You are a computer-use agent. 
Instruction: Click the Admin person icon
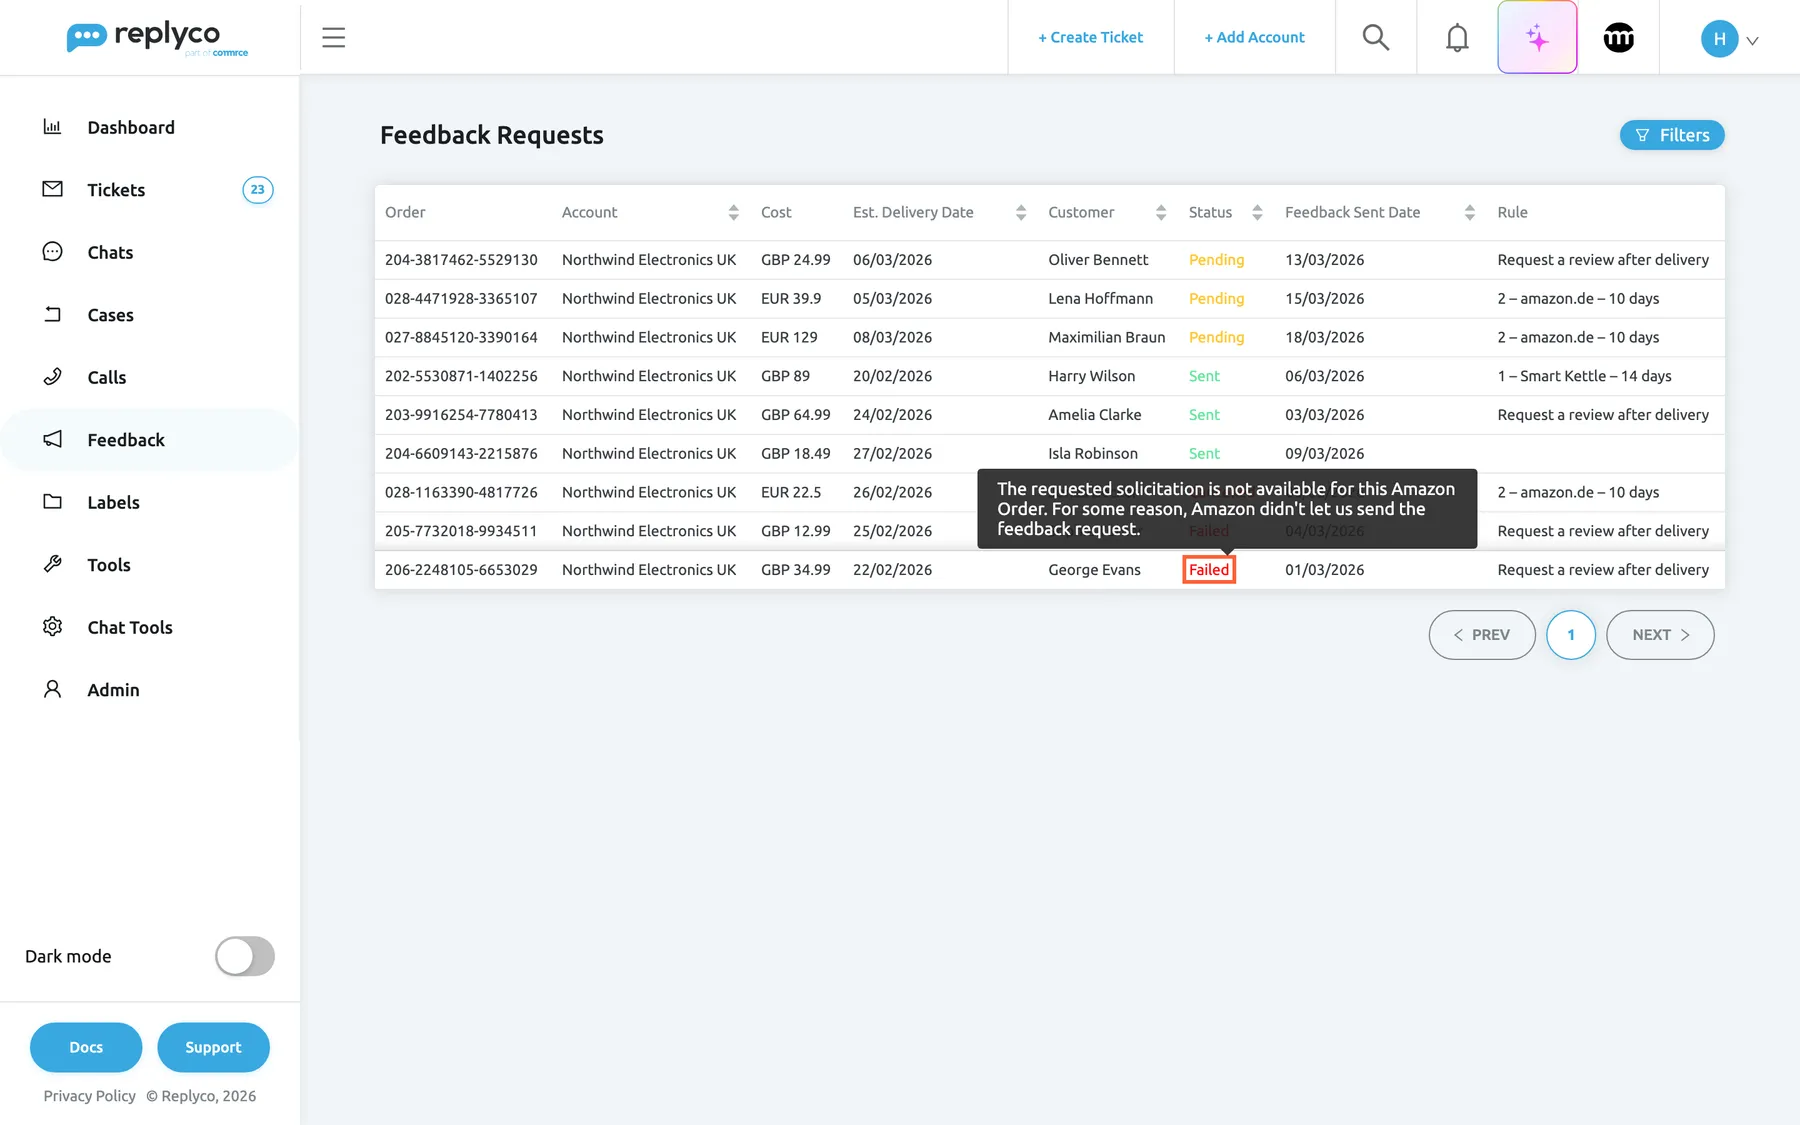pos(52,689)
